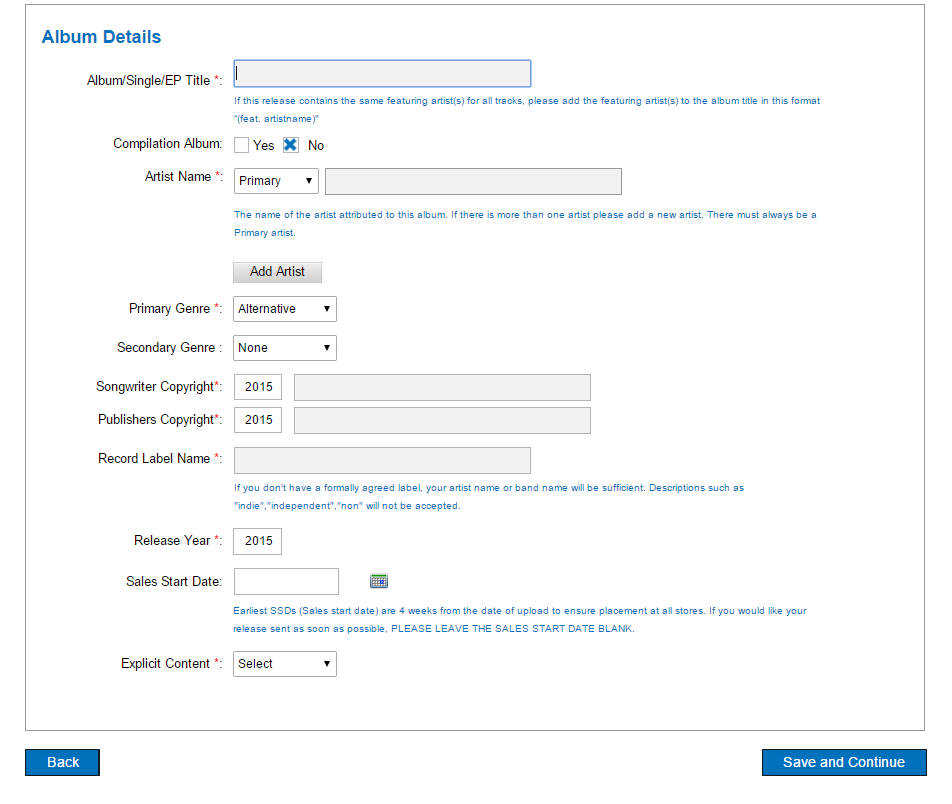Open the artist type Primary dropdown
Viewport: 952px width, 804px height.
276,181
